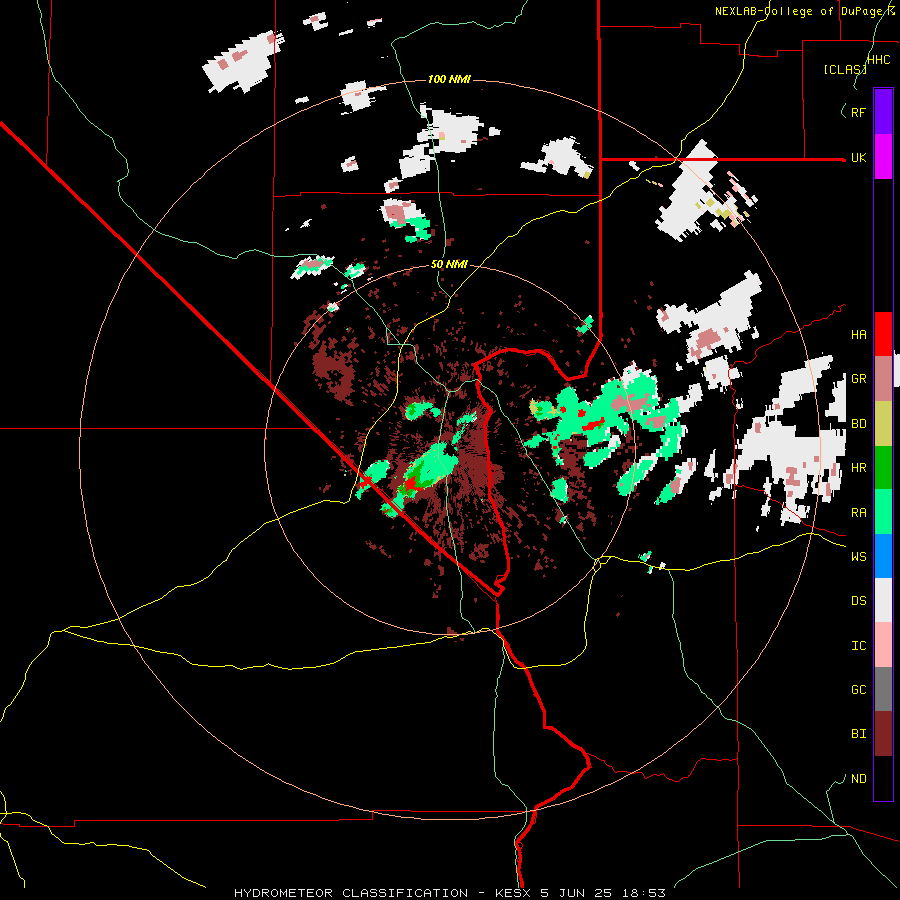Screen dimensions: 900x900
Task: Click the IC legend label
Action: click(858, 646)
